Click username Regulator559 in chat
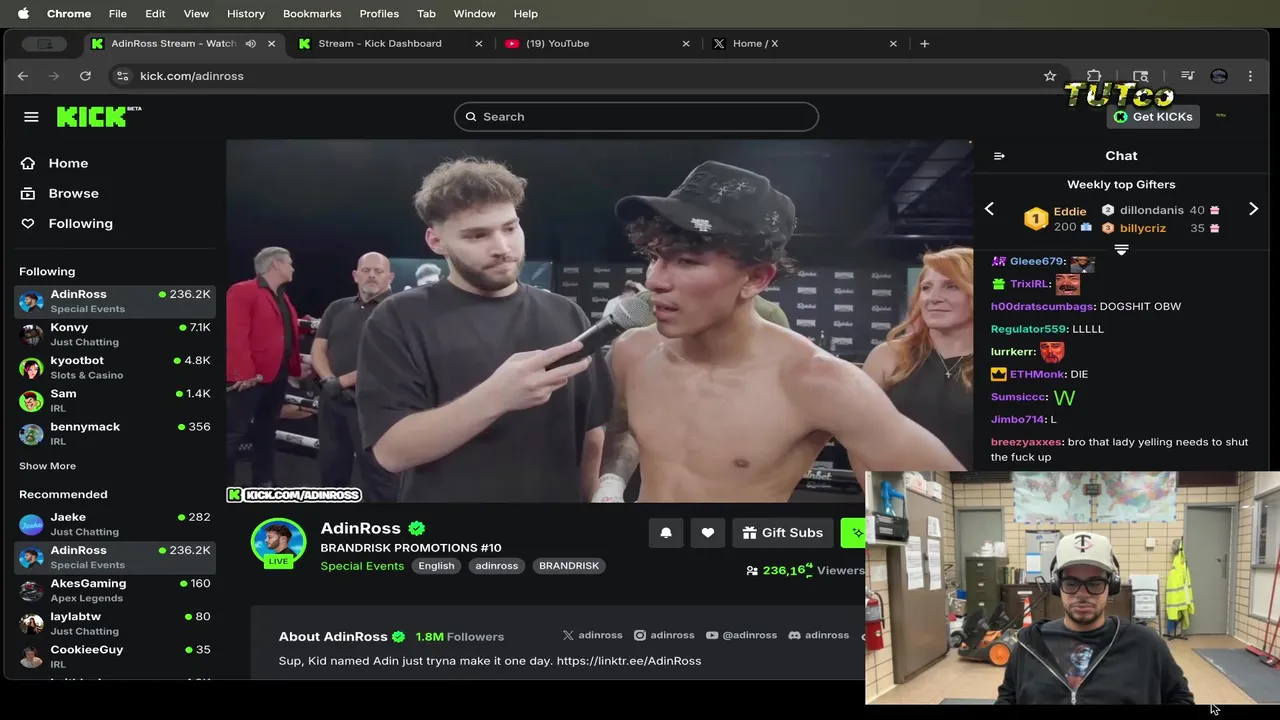This screenshot has width=1280, height=720. (1028, 329)
